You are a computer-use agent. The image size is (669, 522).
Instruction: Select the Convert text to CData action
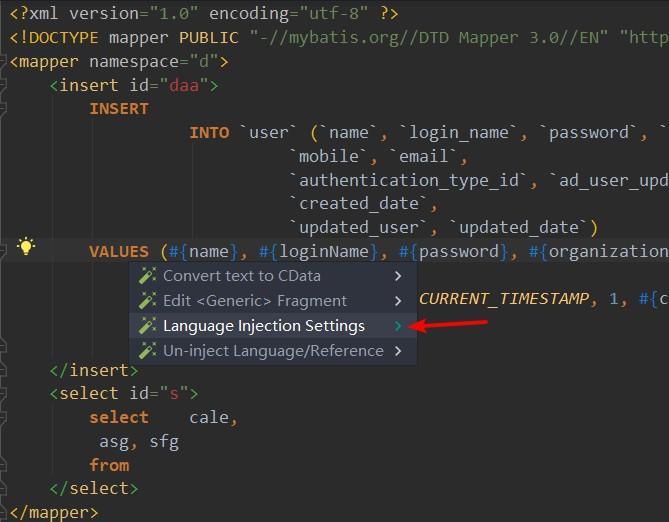coord(242,276)
